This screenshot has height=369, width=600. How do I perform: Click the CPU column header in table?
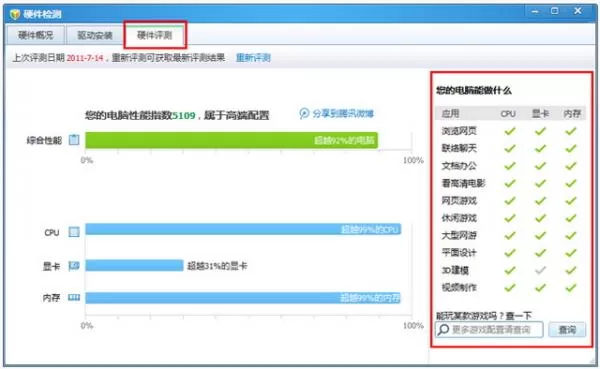(x=508, y=114)
